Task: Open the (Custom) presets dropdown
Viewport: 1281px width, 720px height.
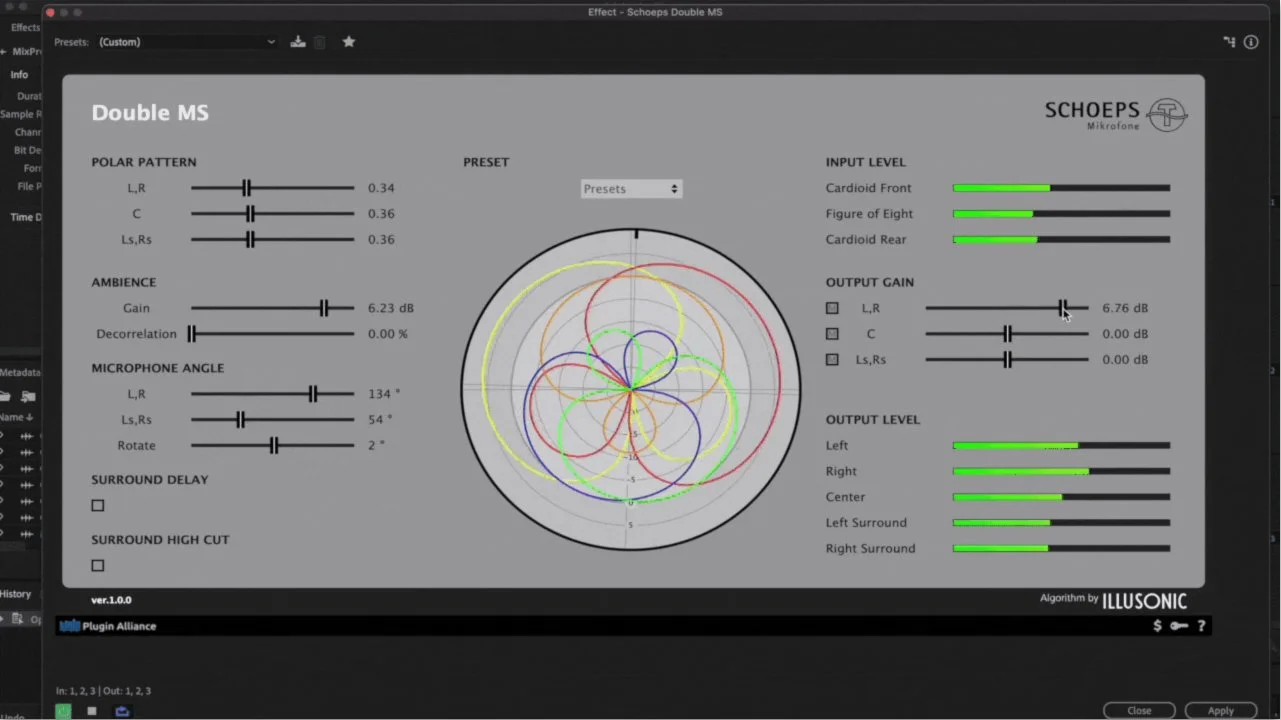Action: (x=186, y=41)
